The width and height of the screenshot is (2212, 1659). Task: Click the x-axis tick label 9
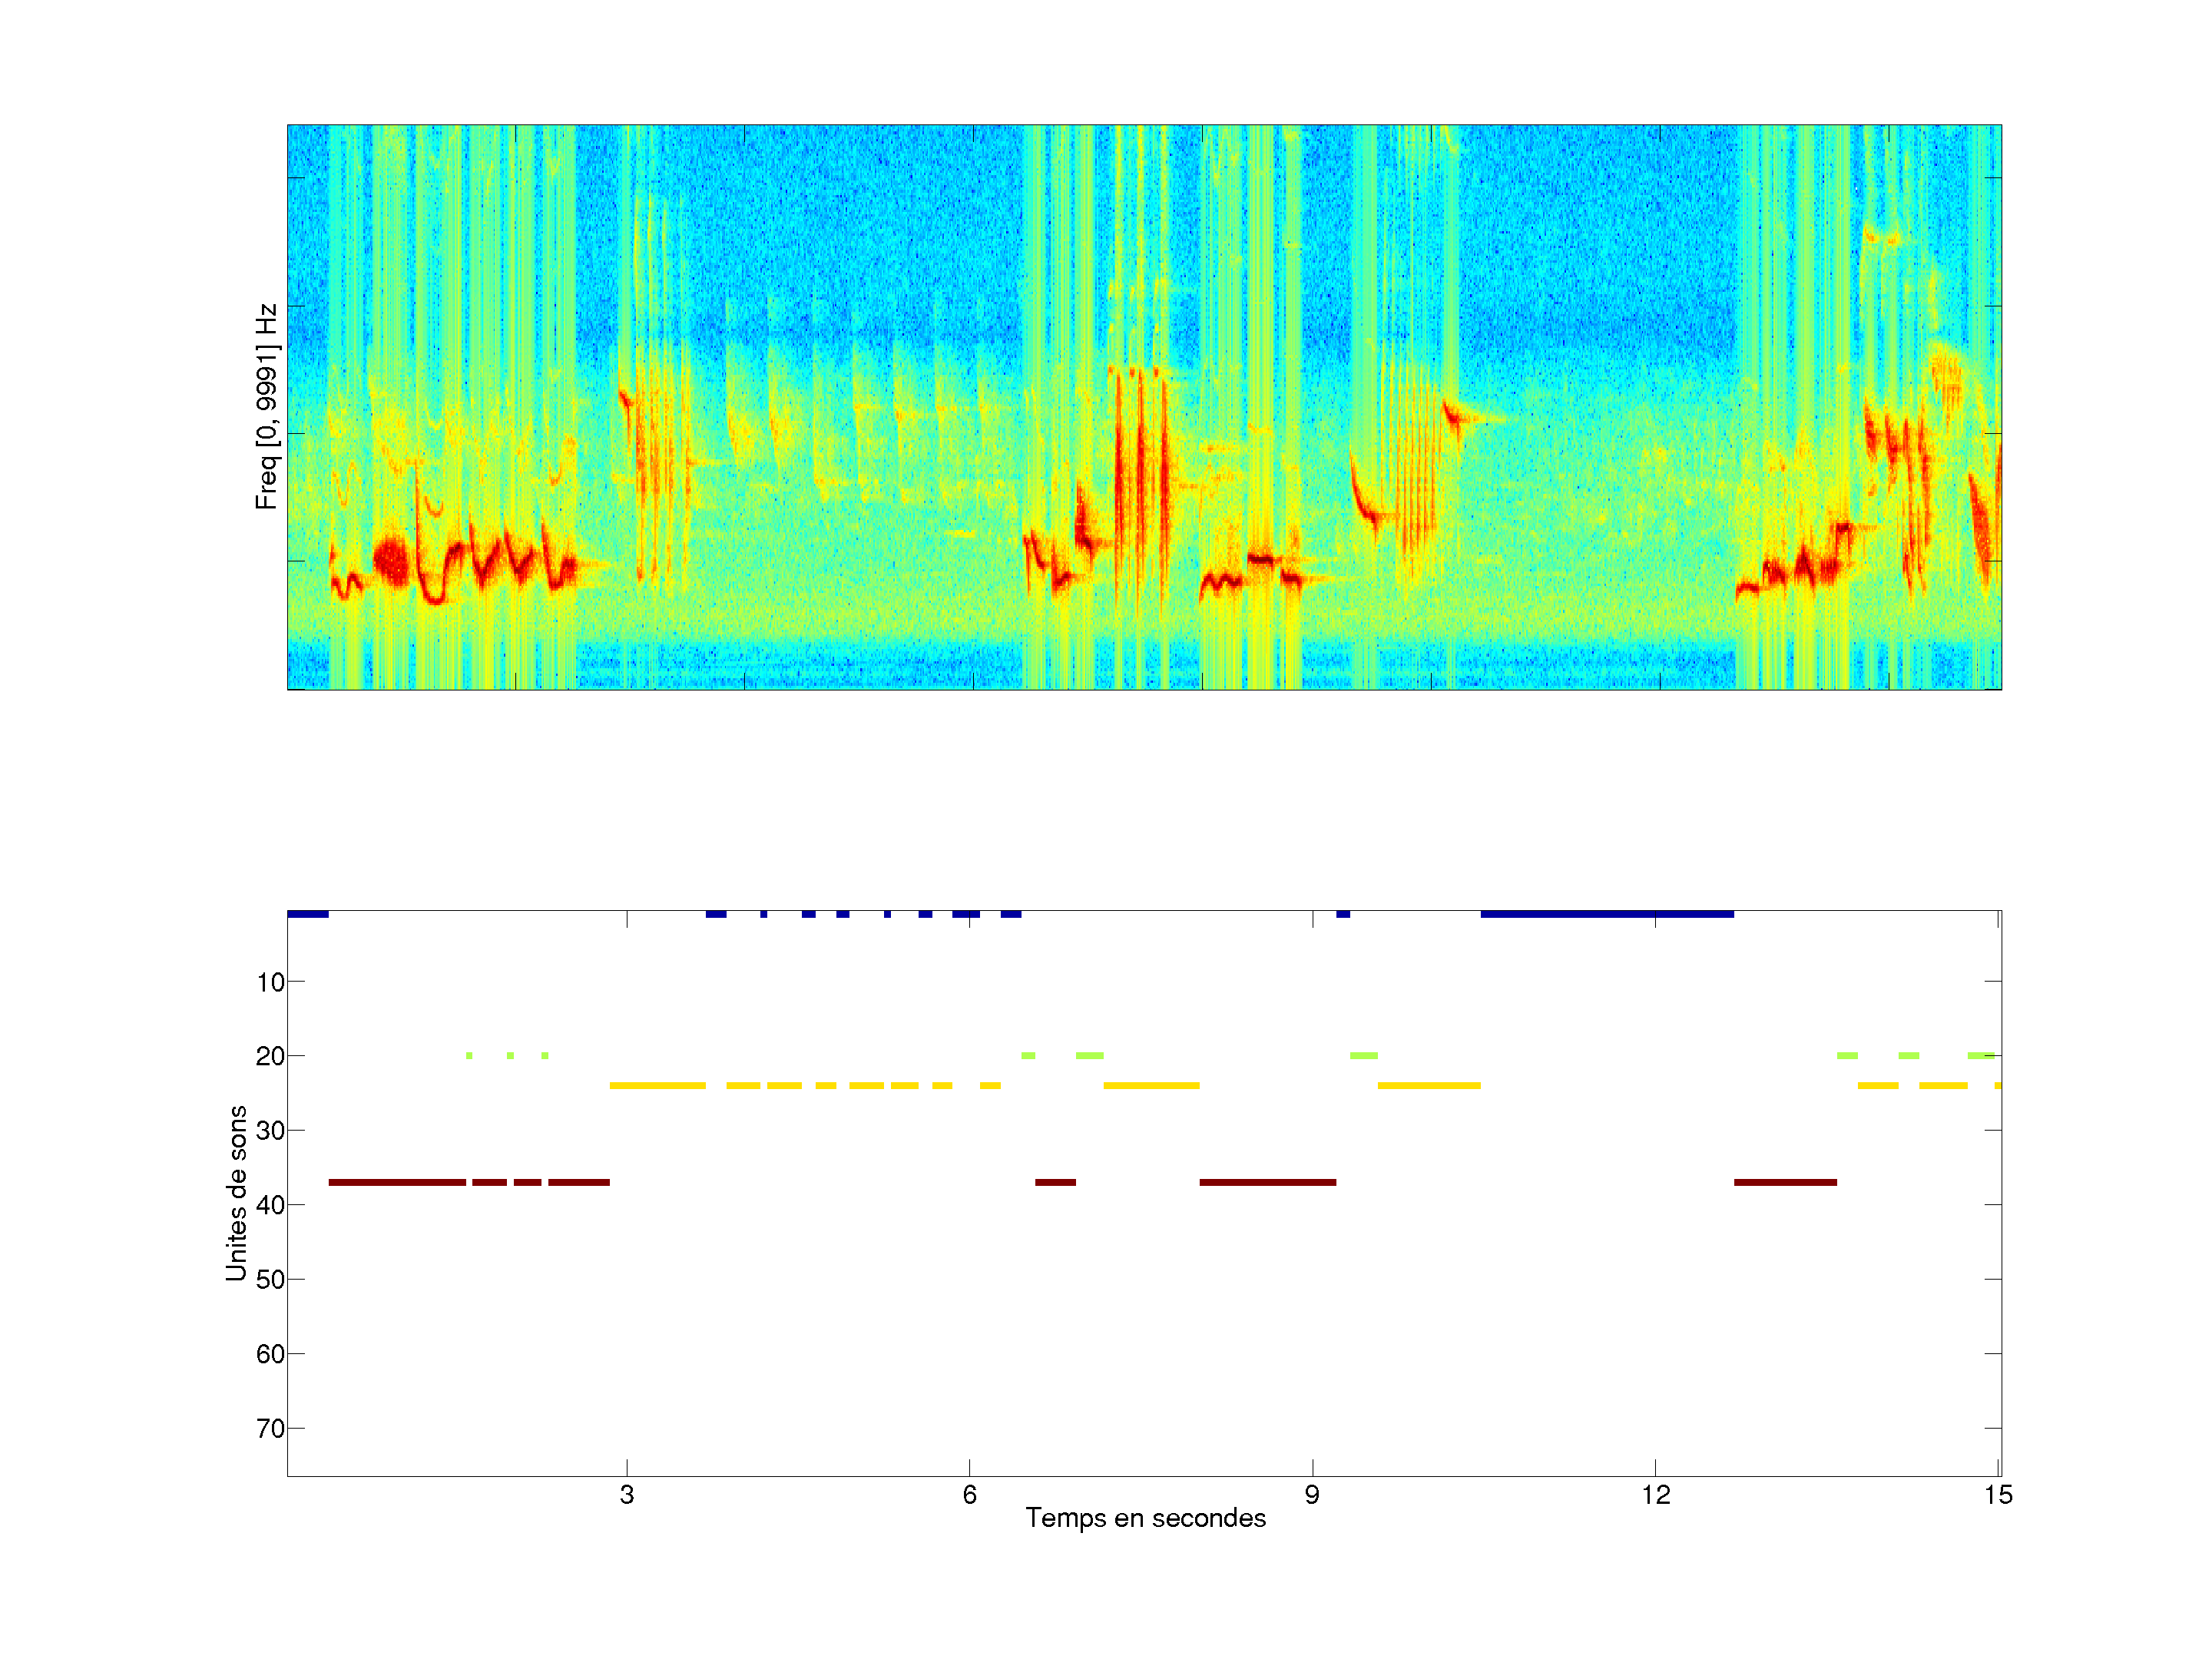[1312, 1495]
